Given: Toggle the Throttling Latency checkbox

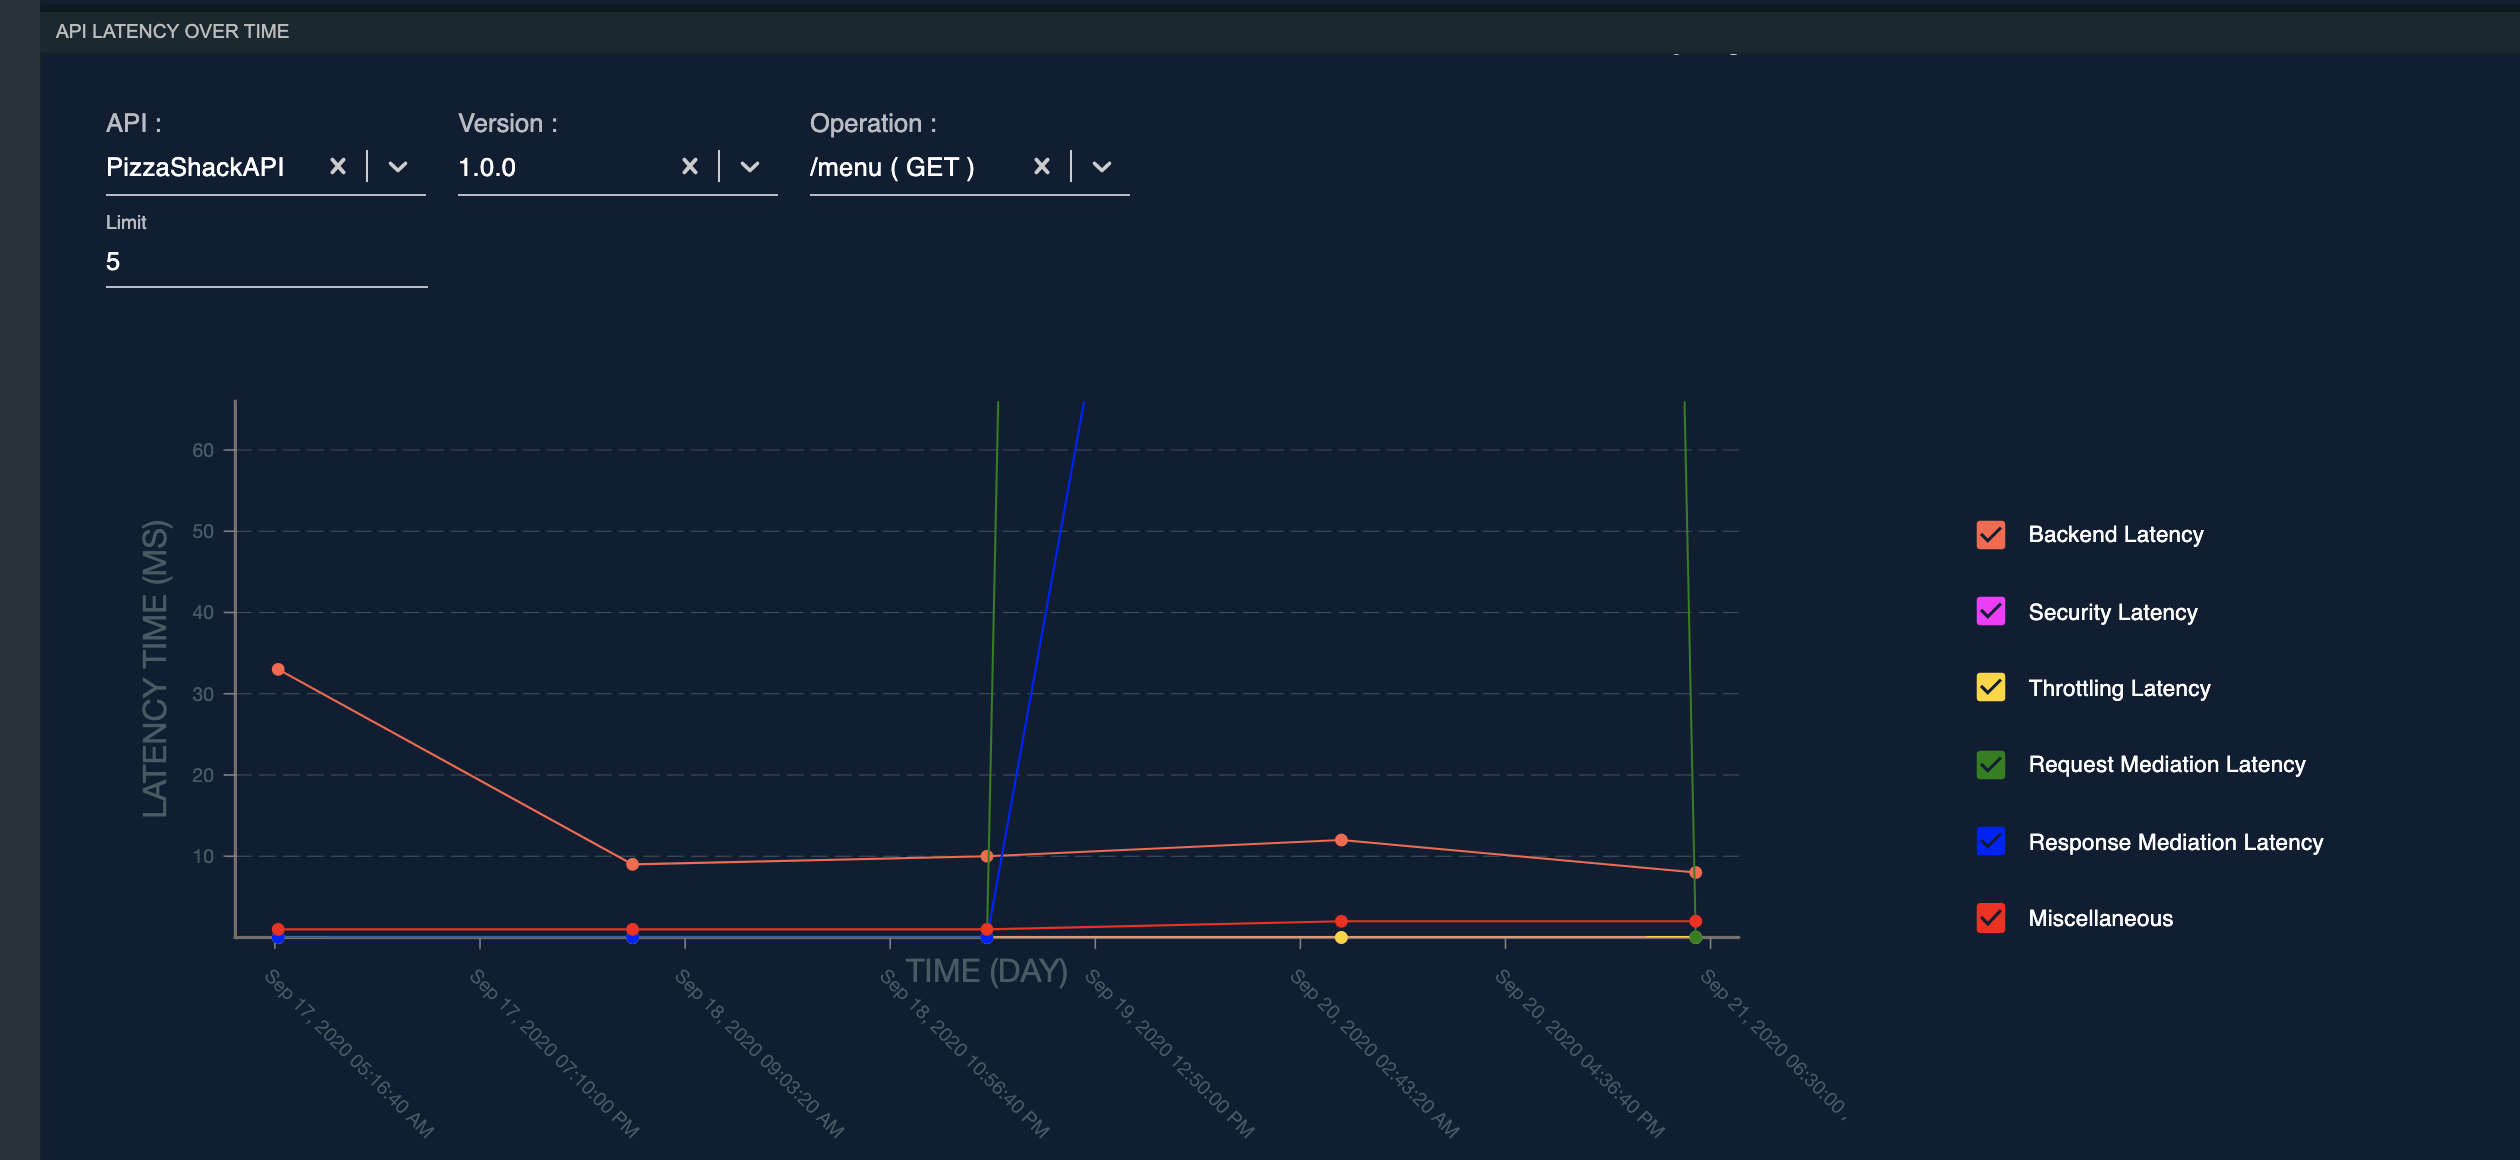Looking at the screenshot, I should (x=1990, y=688).
